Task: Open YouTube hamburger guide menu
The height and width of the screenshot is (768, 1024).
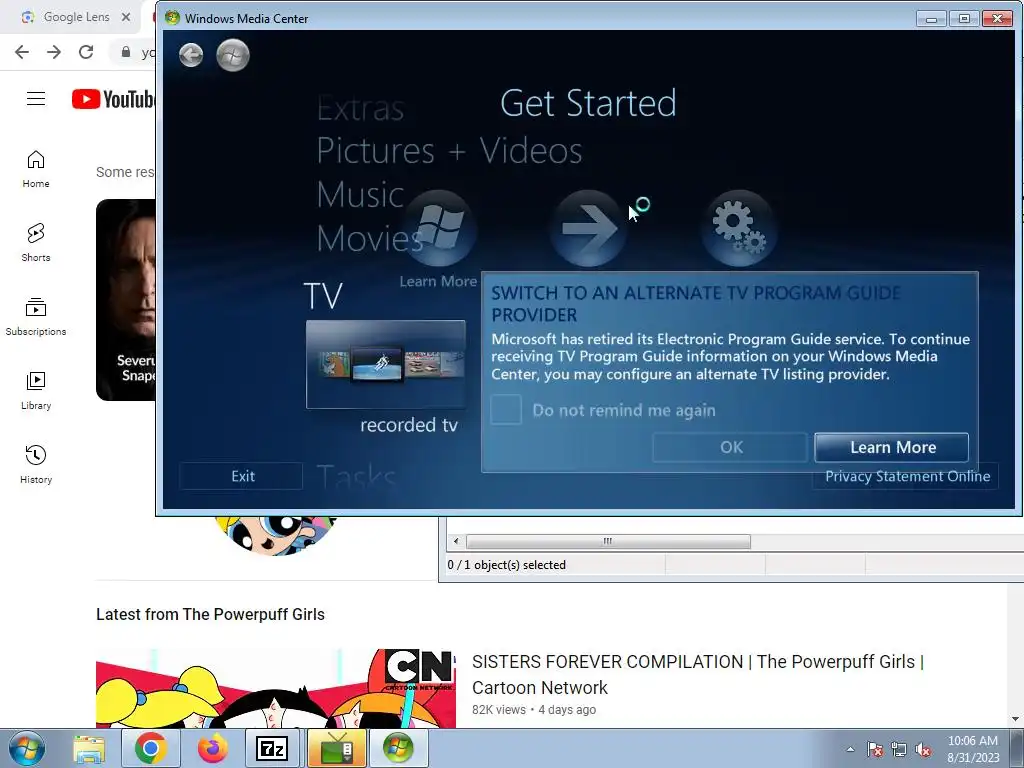Action: (x=36, y=99)
